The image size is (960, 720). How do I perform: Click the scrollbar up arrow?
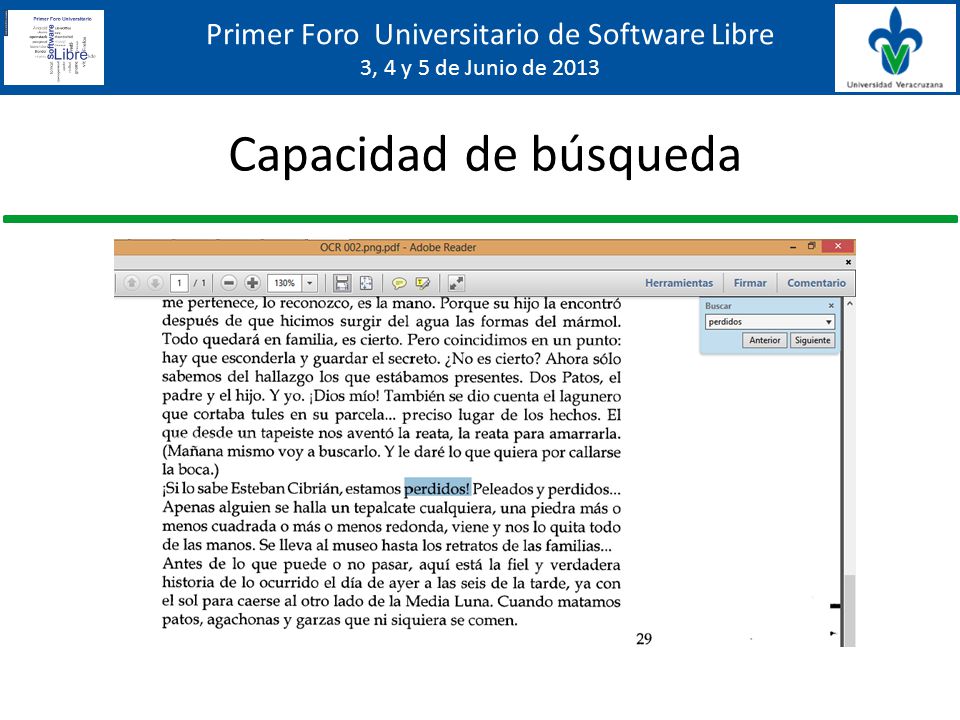[x=850, y=304]
